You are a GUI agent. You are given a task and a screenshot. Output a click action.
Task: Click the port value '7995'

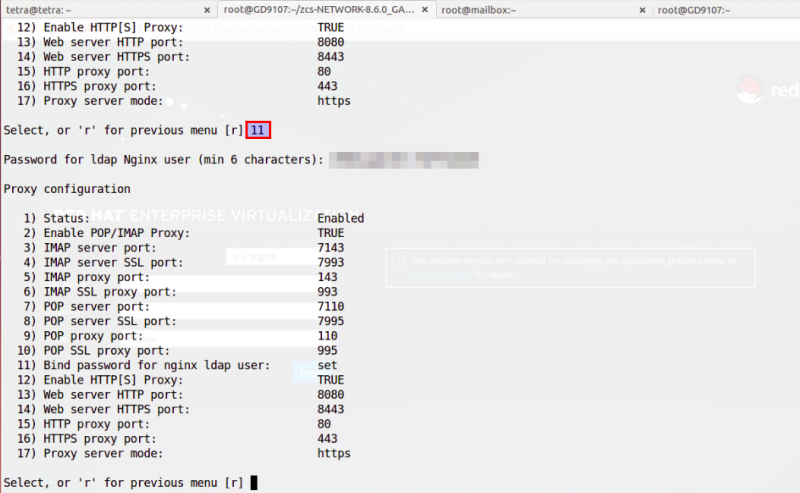coord(331,322)
